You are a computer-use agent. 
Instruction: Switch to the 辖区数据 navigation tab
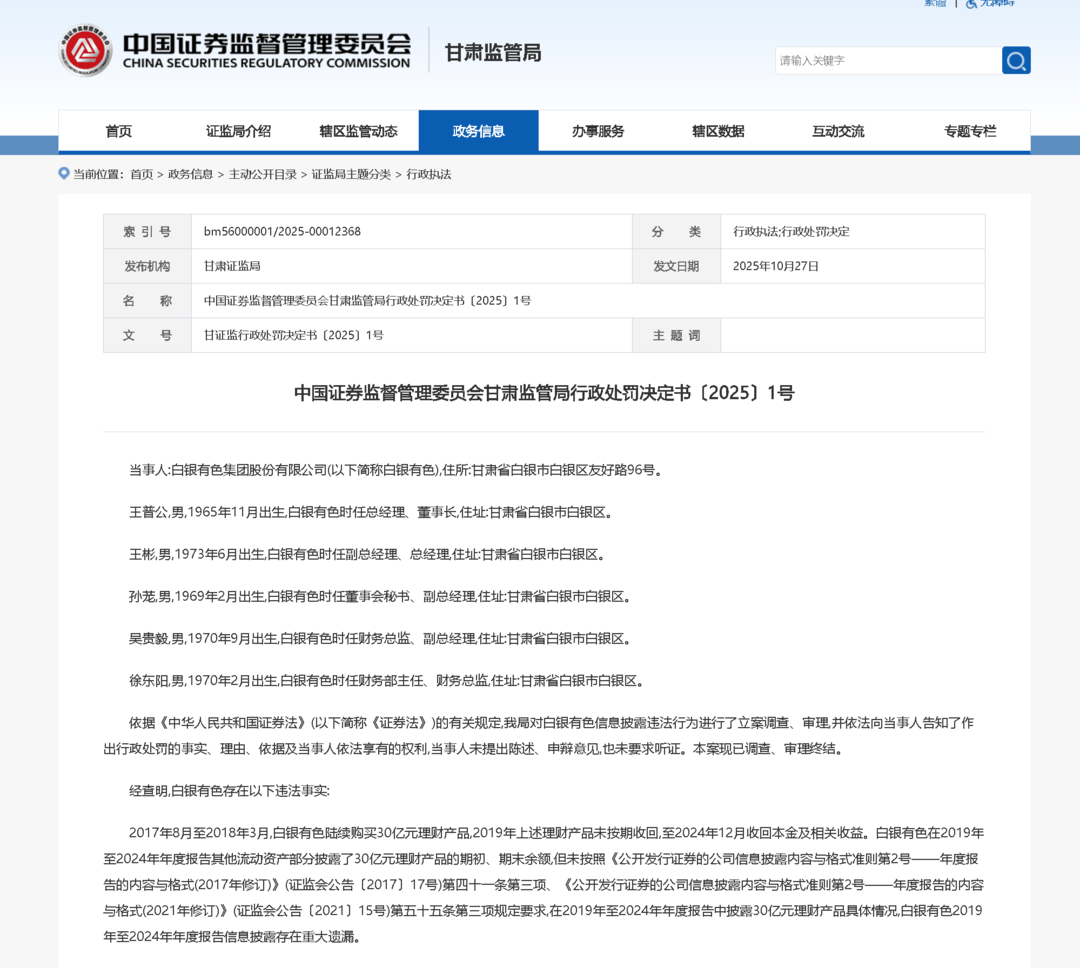[718, 131]
